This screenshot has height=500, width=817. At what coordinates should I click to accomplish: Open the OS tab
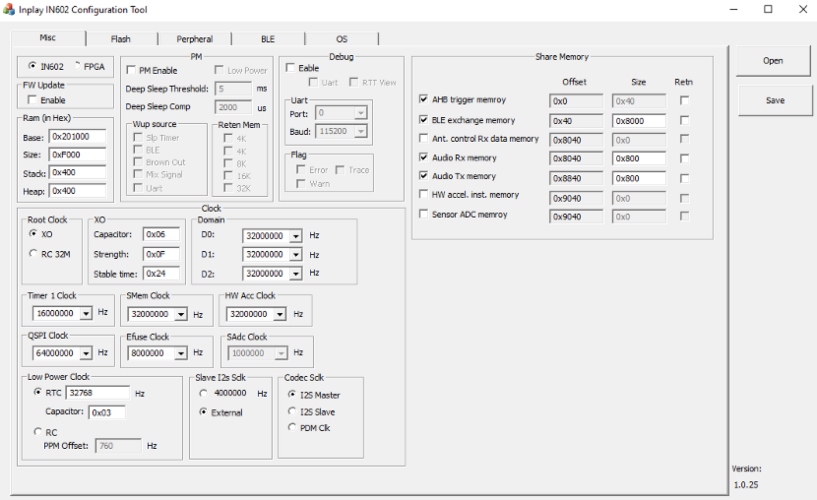click(x=342, y=39)
